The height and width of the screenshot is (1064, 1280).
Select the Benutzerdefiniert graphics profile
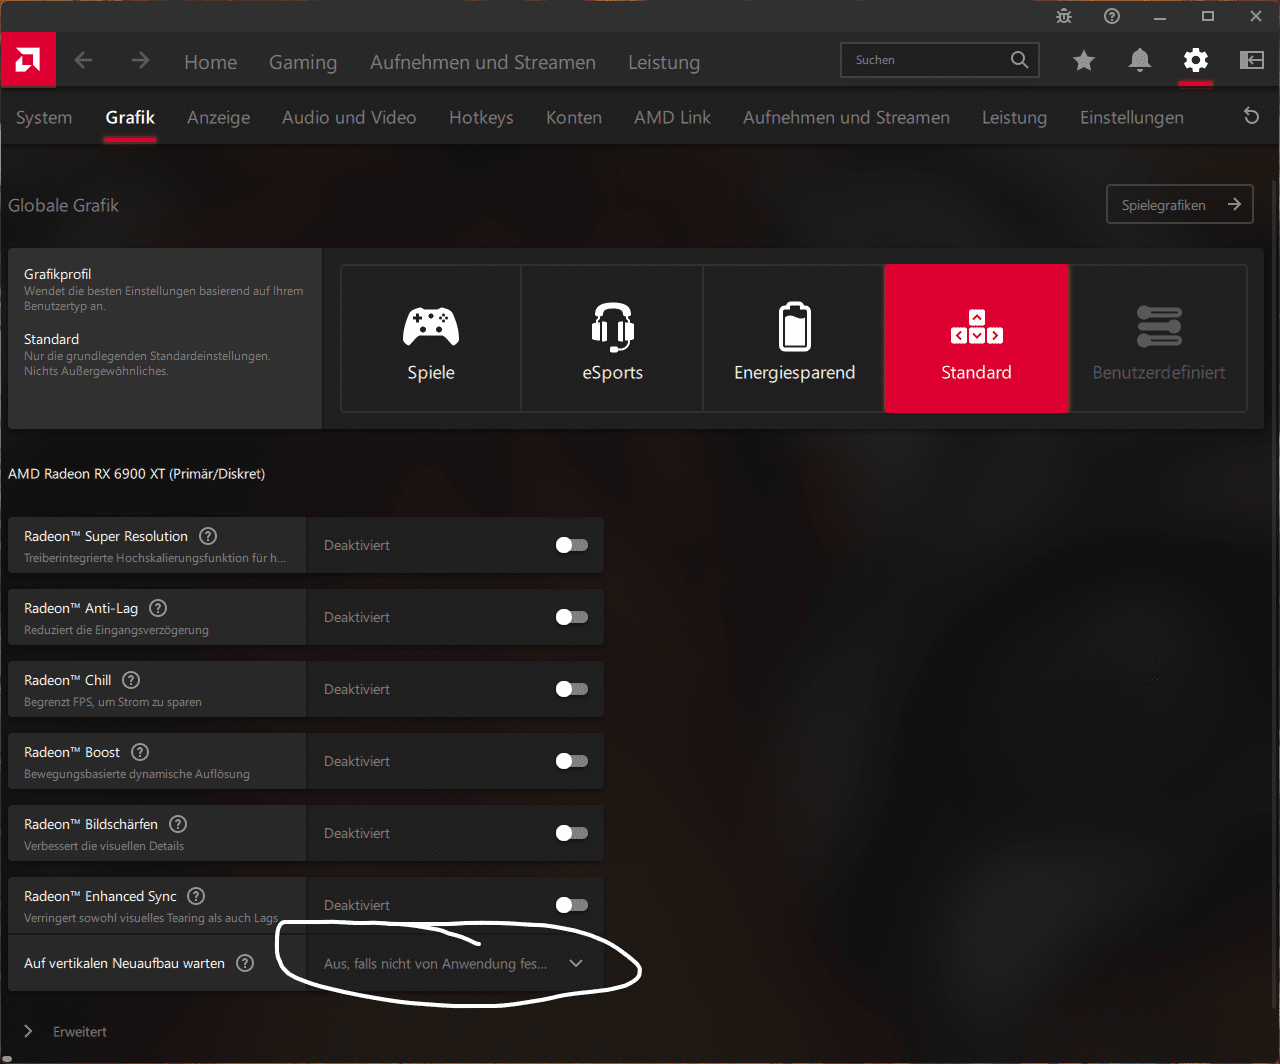point(1159,338)
